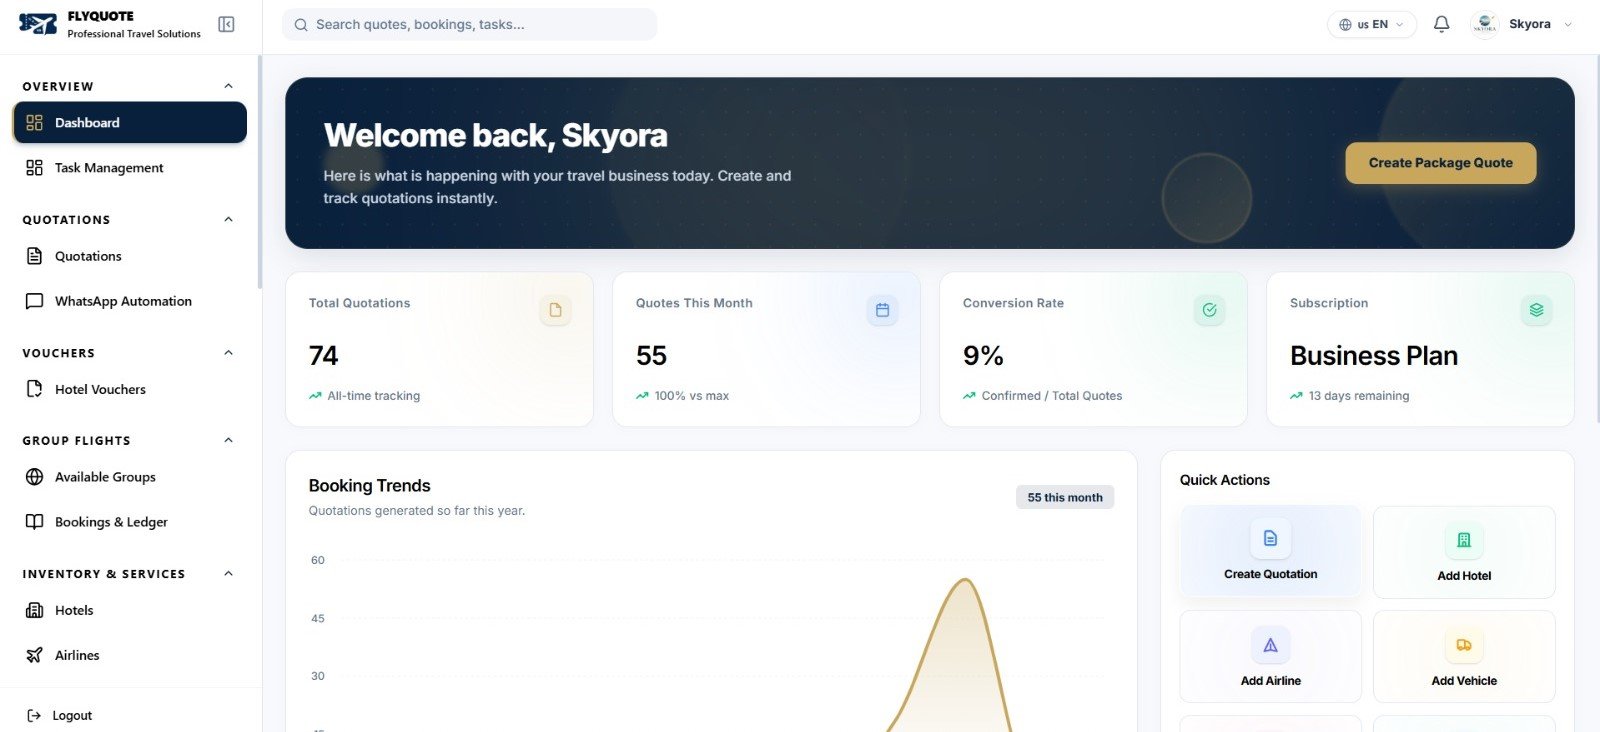1600x732 pixels.
Task: Click the Bookings & Ledger book icon
Action: (x=34, y=522)
